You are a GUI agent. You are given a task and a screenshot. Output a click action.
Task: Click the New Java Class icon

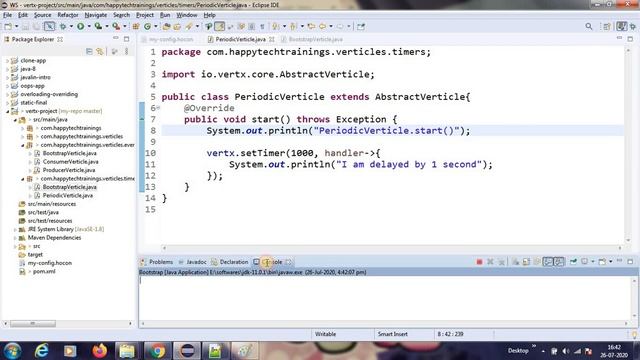coord(147,27)
